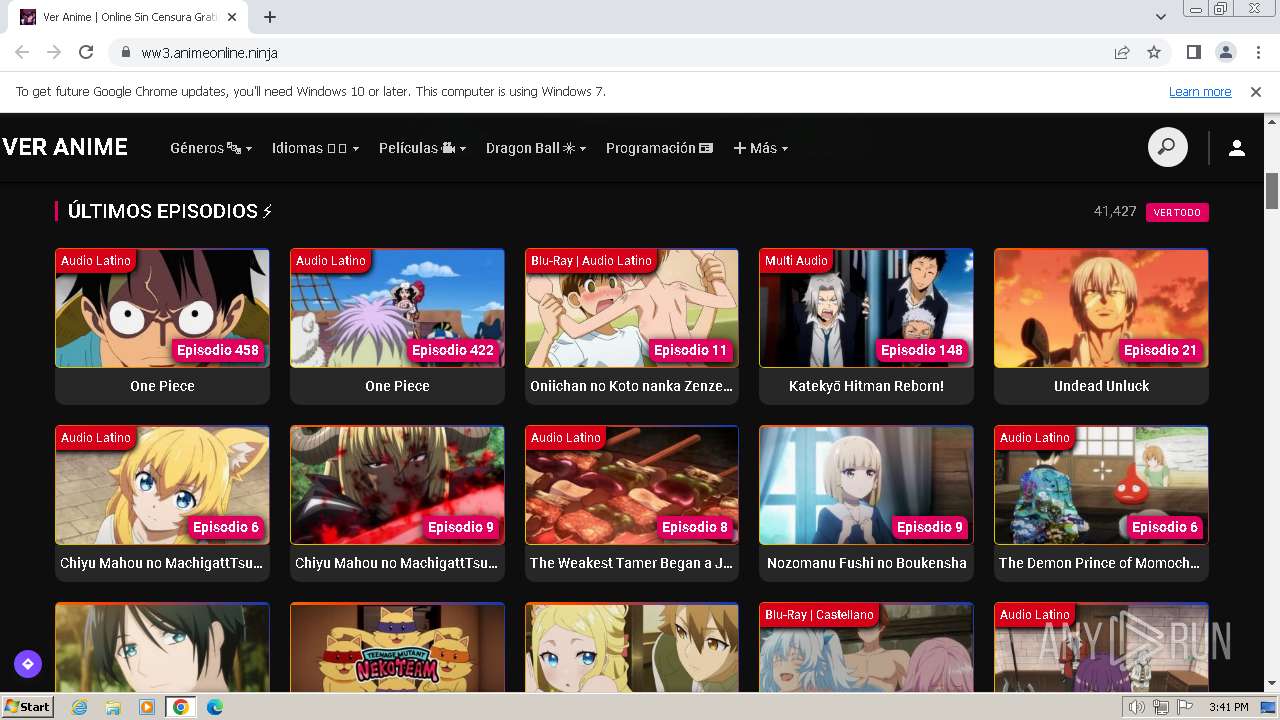1280x720 pixels.
Task: Dismiss the Chrome update notification bar
Action: (x=1256, y=91)
